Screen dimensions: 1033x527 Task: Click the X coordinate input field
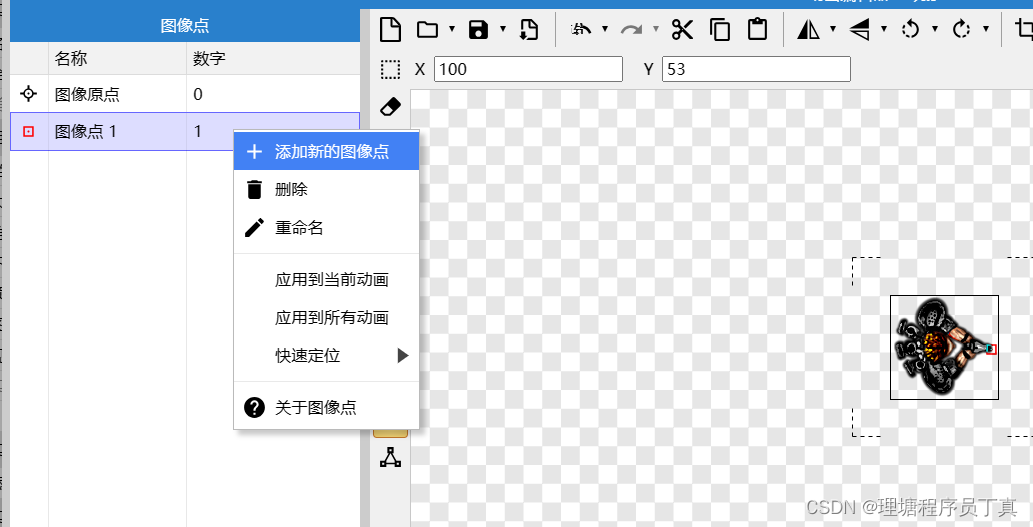[x=528, y=69]
